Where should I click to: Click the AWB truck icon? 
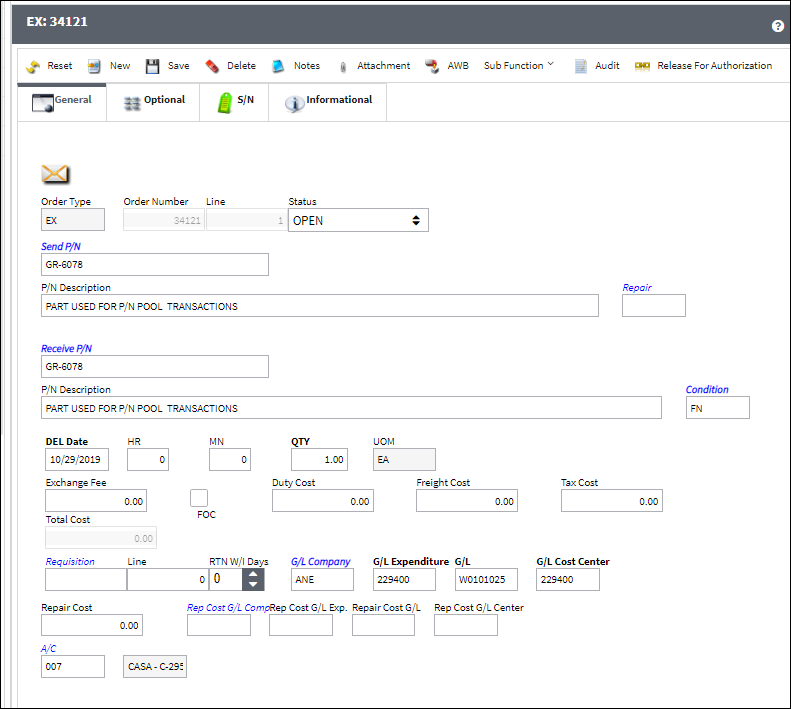(x=432, y=66)
